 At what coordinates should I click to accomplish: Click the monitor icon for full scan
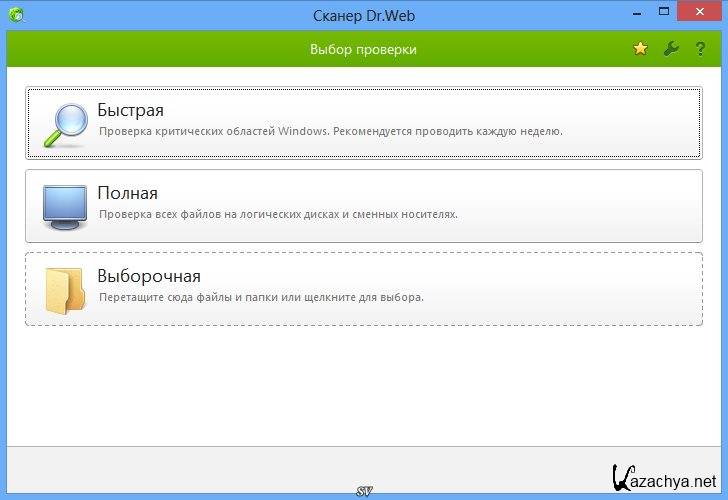(x=62, y=206)
